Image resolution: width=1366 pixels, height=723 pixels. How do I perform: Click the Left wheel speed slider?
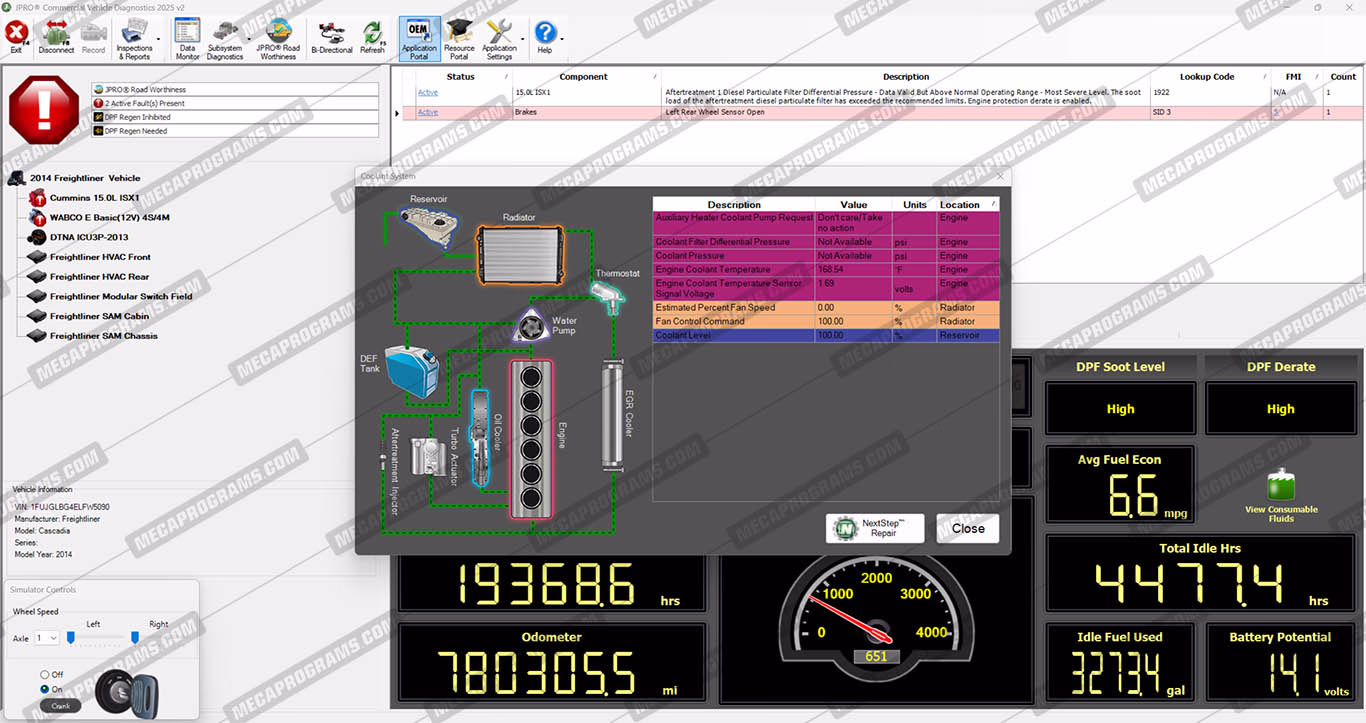point(72,637)
